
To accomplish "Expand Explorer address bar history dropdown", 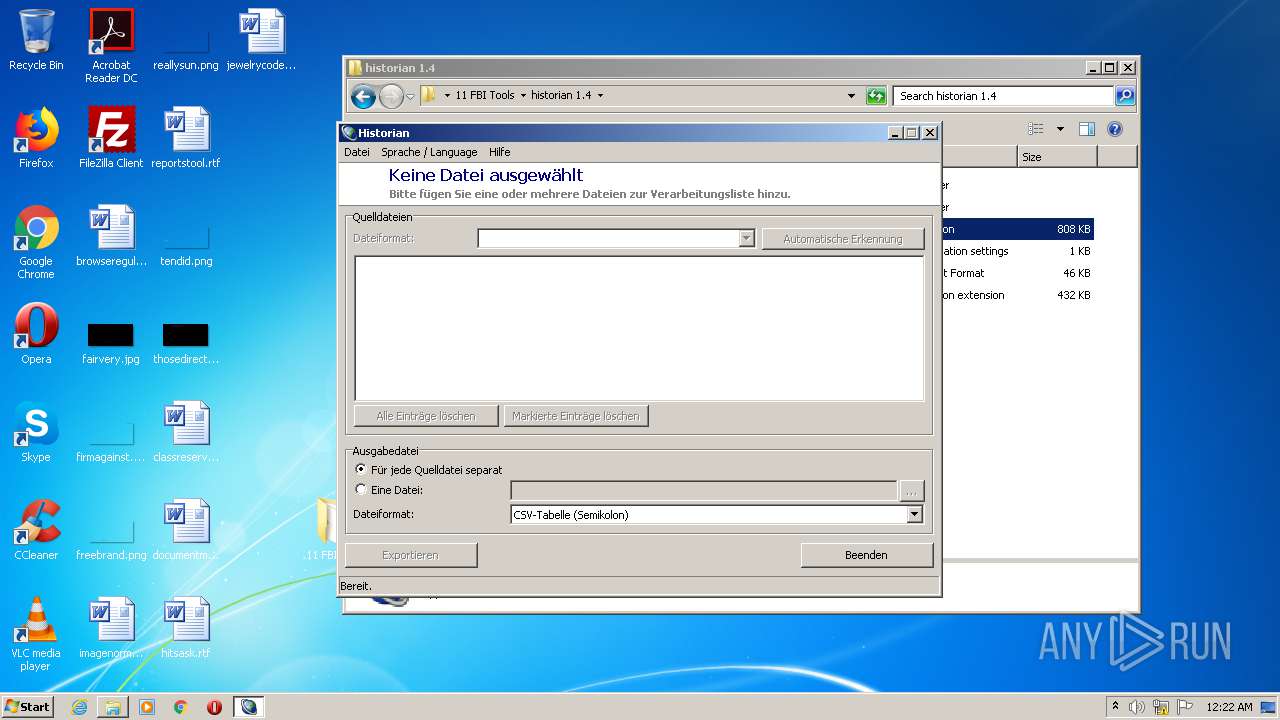I will [851, 96].
